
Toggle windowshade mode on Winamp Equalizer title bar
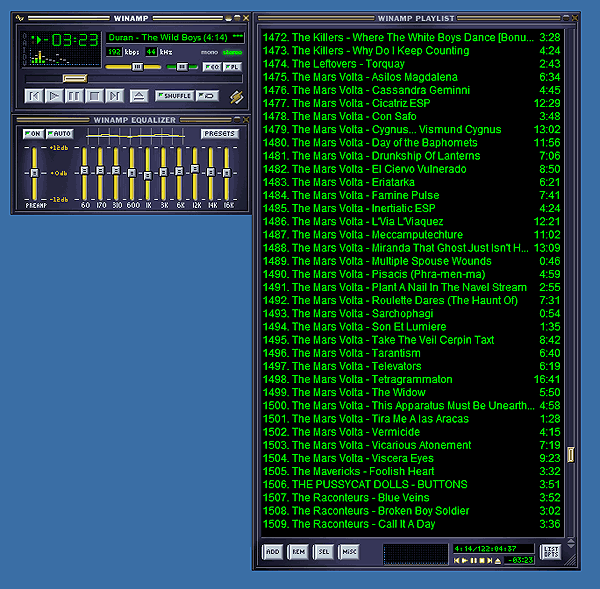[238, 120]
